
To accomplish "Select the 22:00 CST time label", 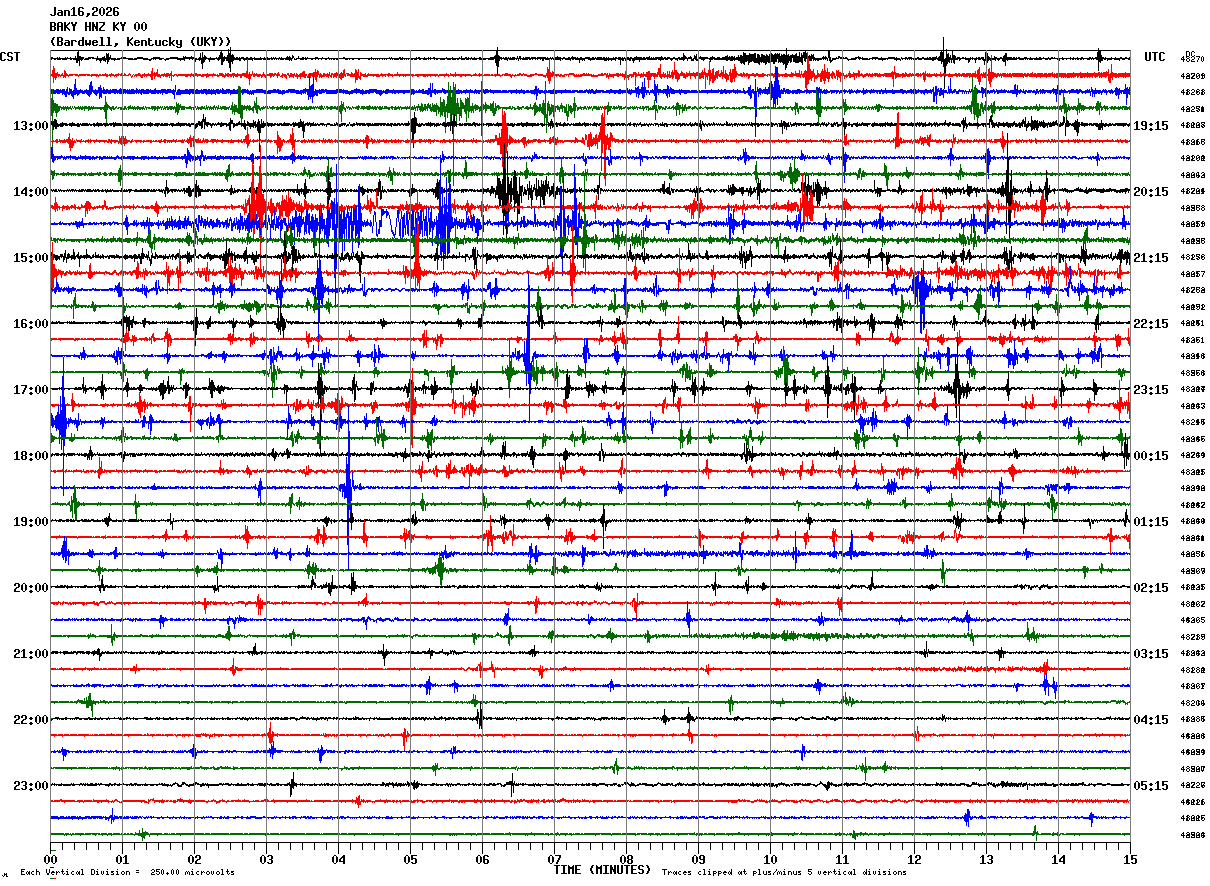I will (31, 720).
